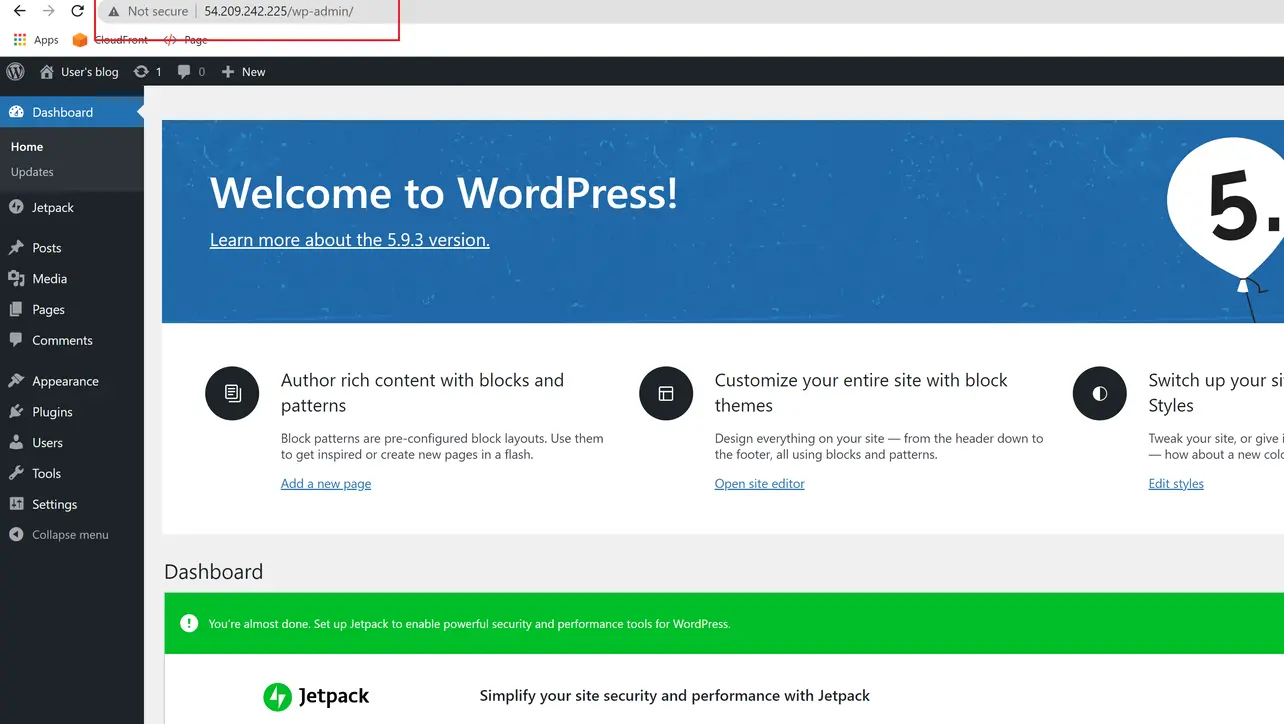This screenshot has height=724, width=1284.
Task: Open the Users menu label
Action: (x=47, y=443)
